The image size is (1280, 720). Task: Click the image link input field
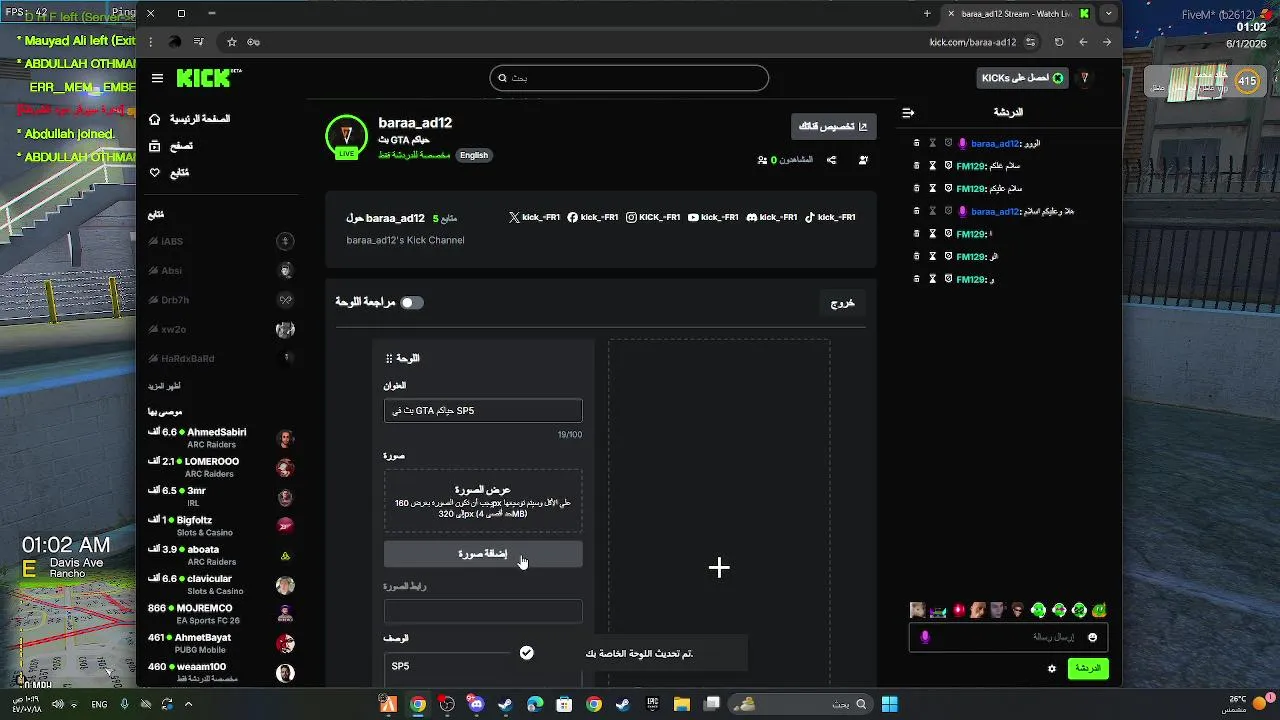[x=483, y=611]
